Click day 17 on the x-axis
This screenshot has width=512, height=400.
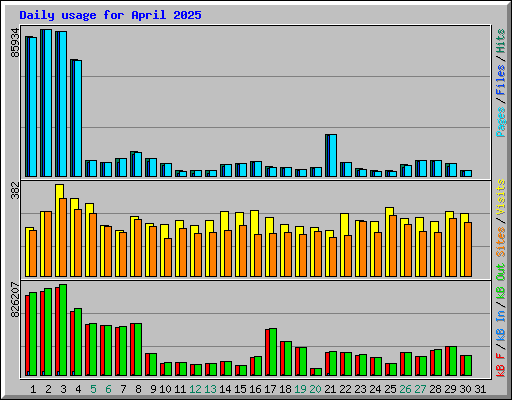coord(270,389)
